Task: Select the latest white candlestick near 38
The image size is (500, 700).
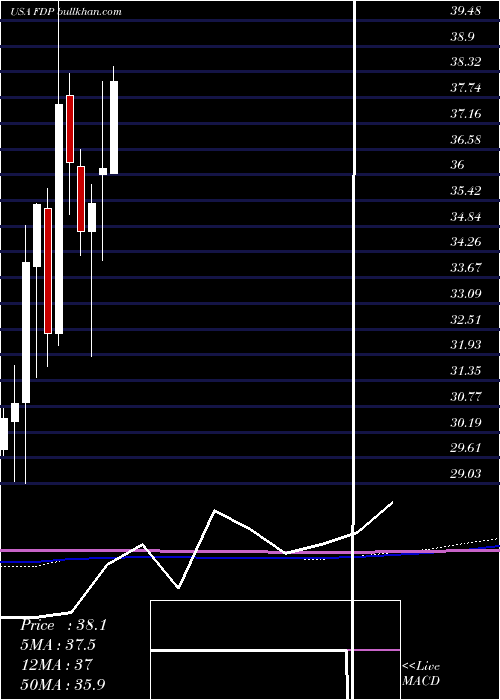Action: (x=114, y=127)
